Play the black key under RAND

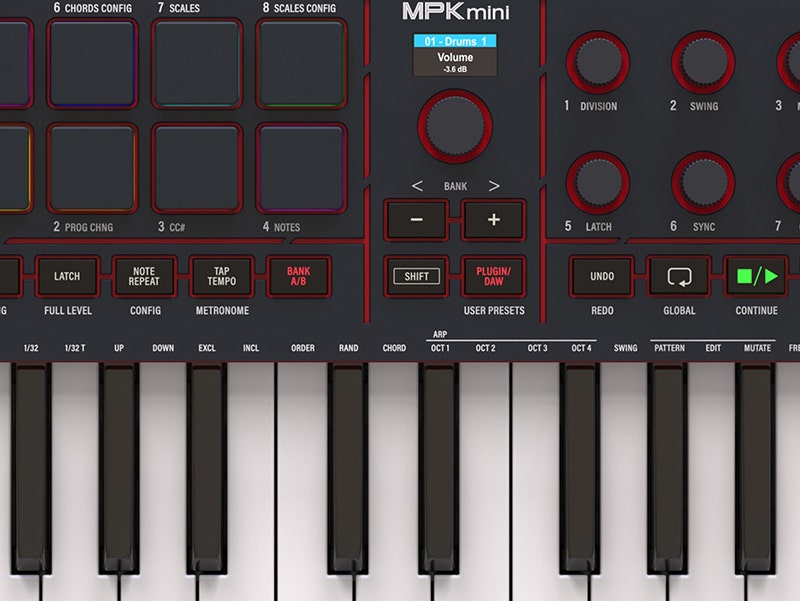(x=347, y=467)
